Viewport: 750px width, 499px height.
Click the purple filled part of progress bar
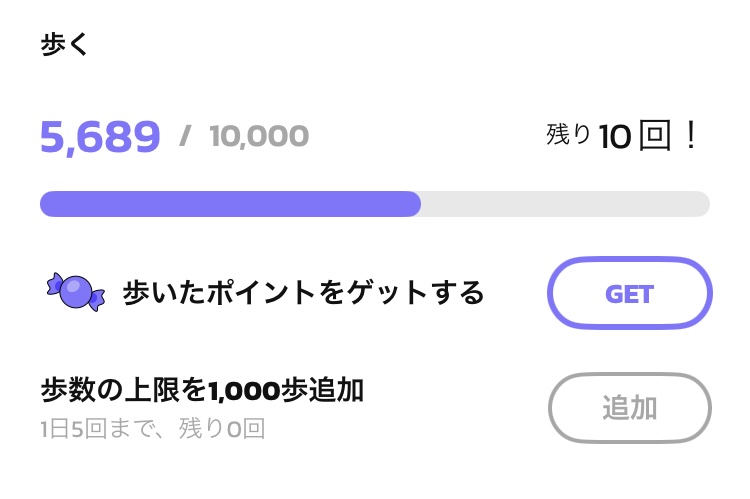[230, 204]
